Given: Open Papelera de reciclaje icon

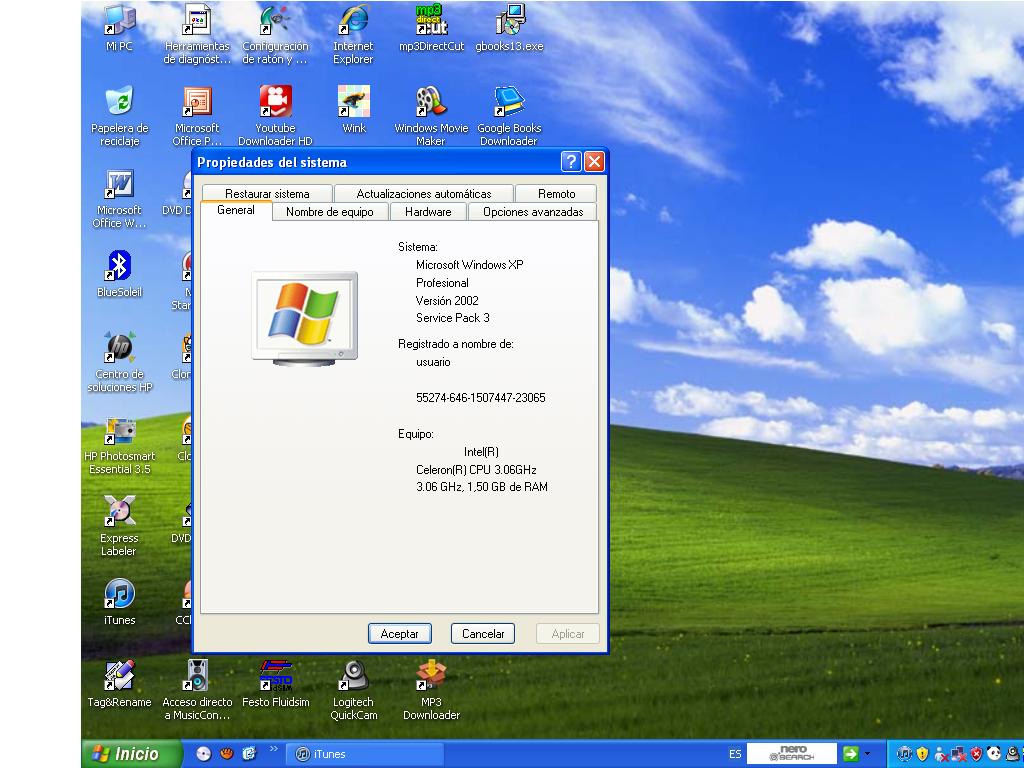Looking at the screenshot, I should [120, 116].
